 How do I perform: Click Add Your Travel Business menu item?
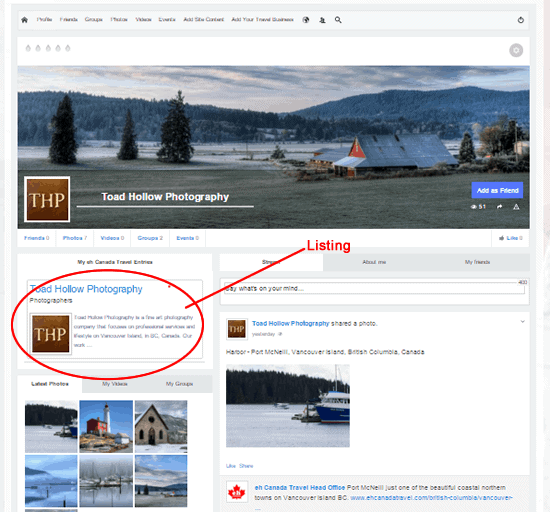(x=262, y=20)
